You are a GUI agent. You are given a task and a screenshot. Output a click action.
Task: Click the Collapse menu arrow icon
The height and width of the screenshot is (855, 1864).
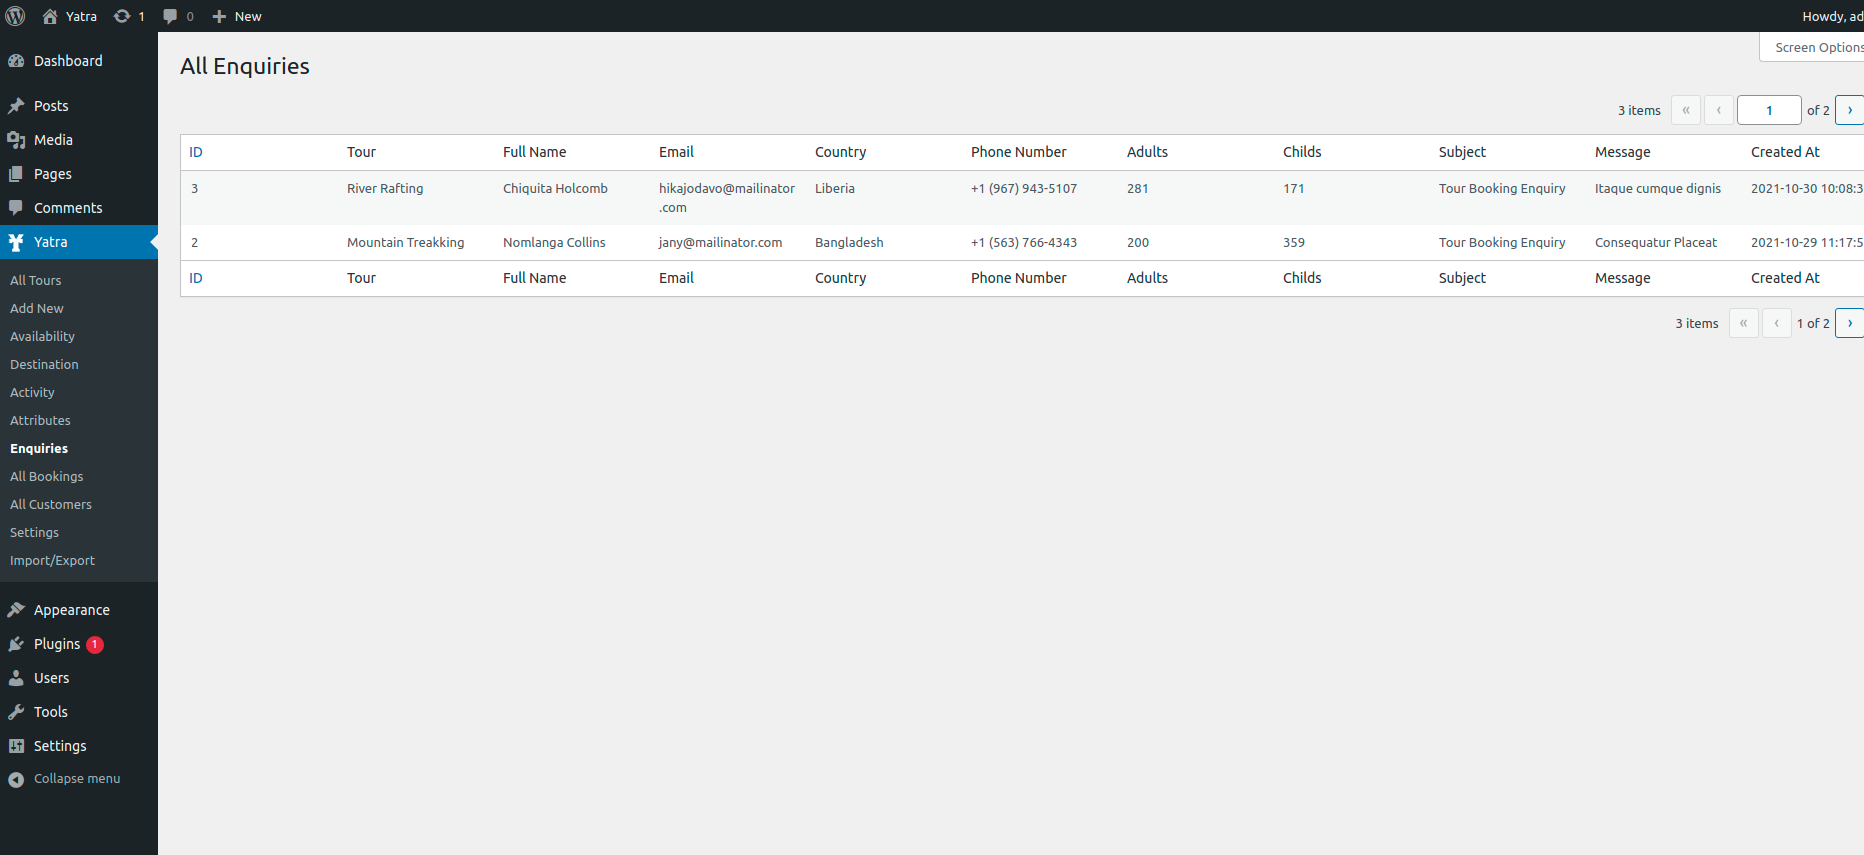click(16, 779)
